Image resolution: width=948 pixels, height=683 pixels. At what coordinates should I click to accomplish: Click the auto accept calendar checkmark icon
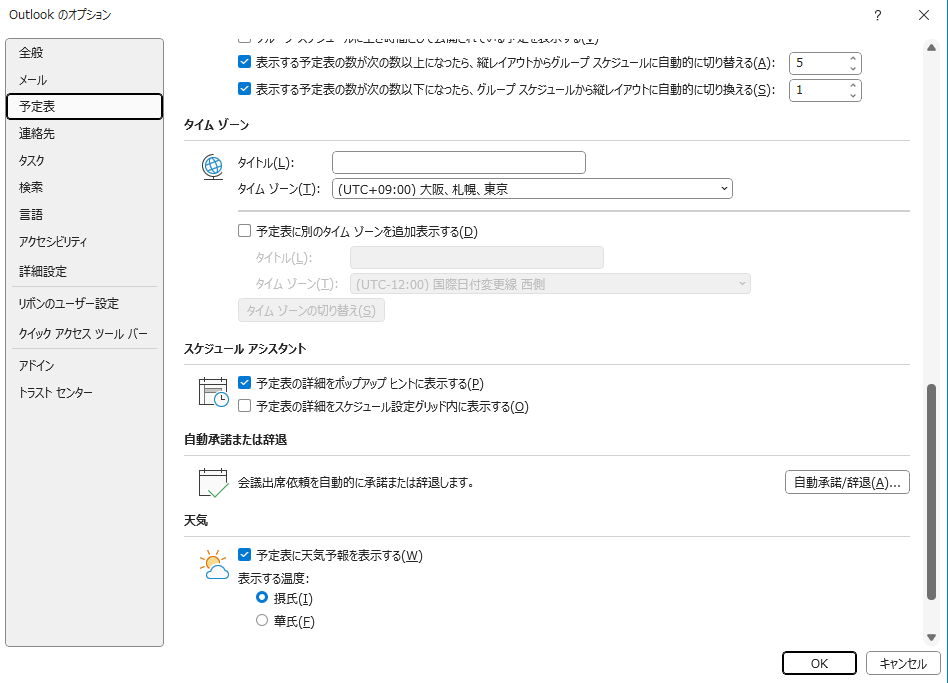213,483
